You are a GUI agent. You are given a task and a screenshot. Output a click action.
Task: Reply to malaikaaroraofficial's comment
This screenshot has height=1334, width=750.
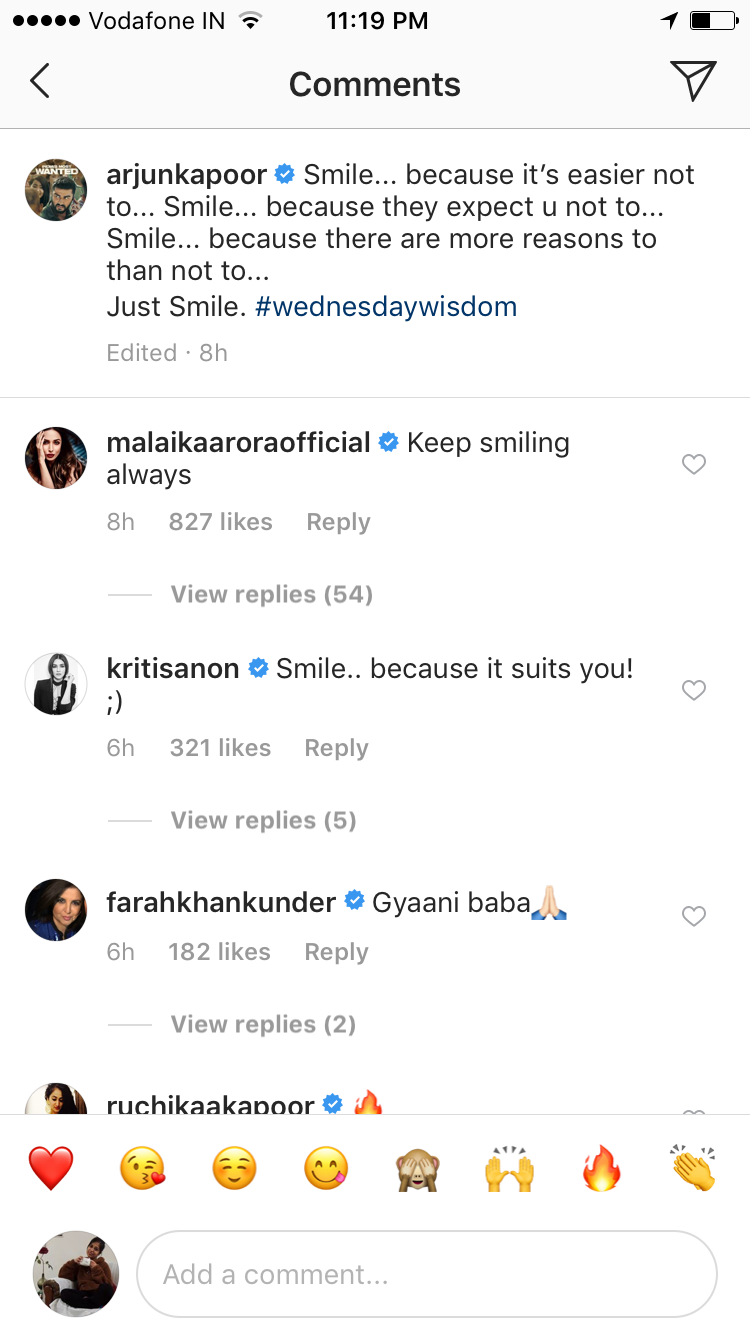click(338, 522)
